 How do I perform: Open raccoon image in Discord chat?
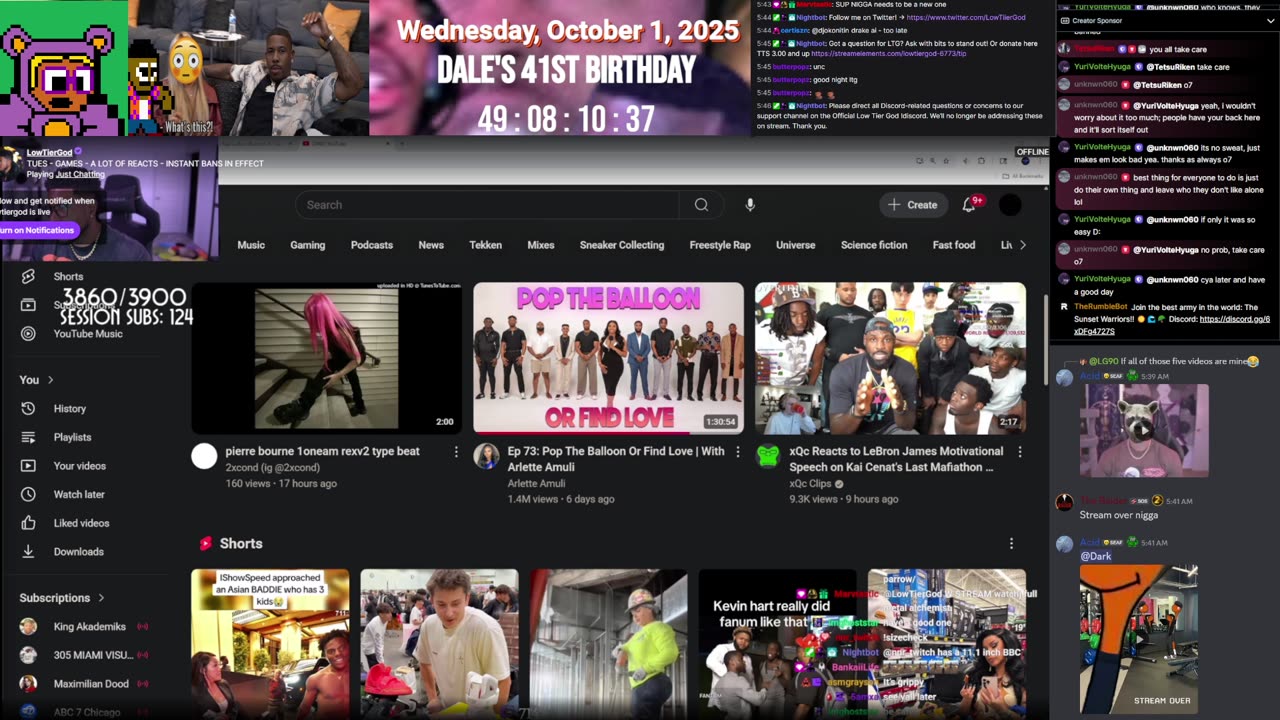tap(1145, 430)
